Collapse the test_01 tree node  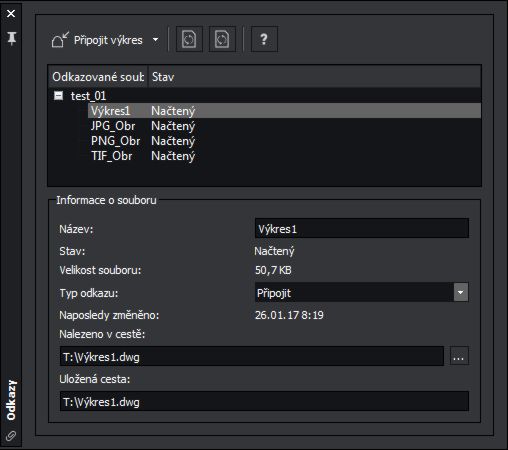point(58,96)
